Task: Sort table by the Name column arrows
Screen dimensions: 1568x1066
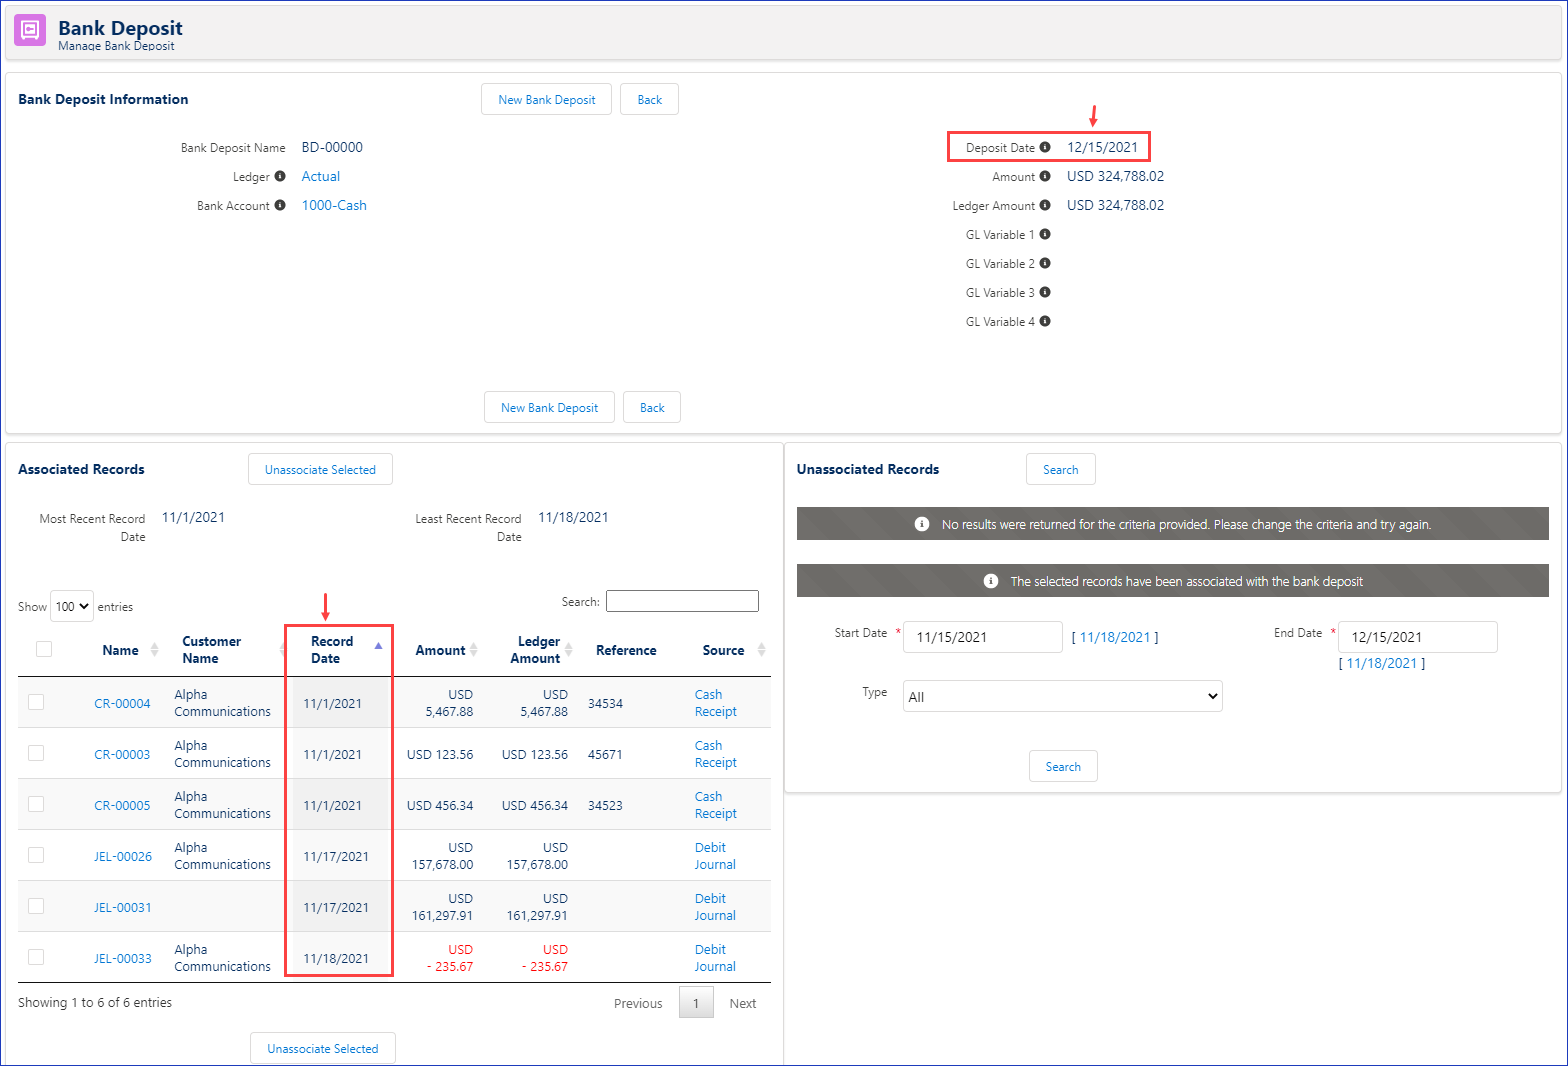Action: (154, 650)
